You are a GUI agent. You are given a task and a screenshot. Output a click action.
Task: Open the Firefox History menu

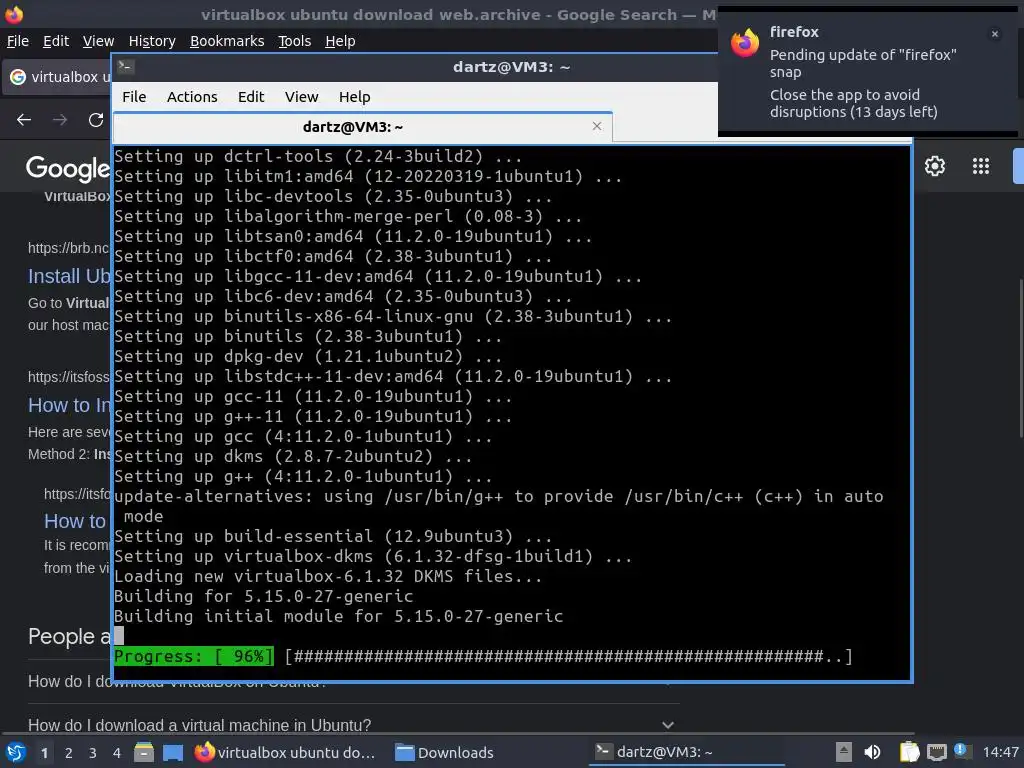152,41
